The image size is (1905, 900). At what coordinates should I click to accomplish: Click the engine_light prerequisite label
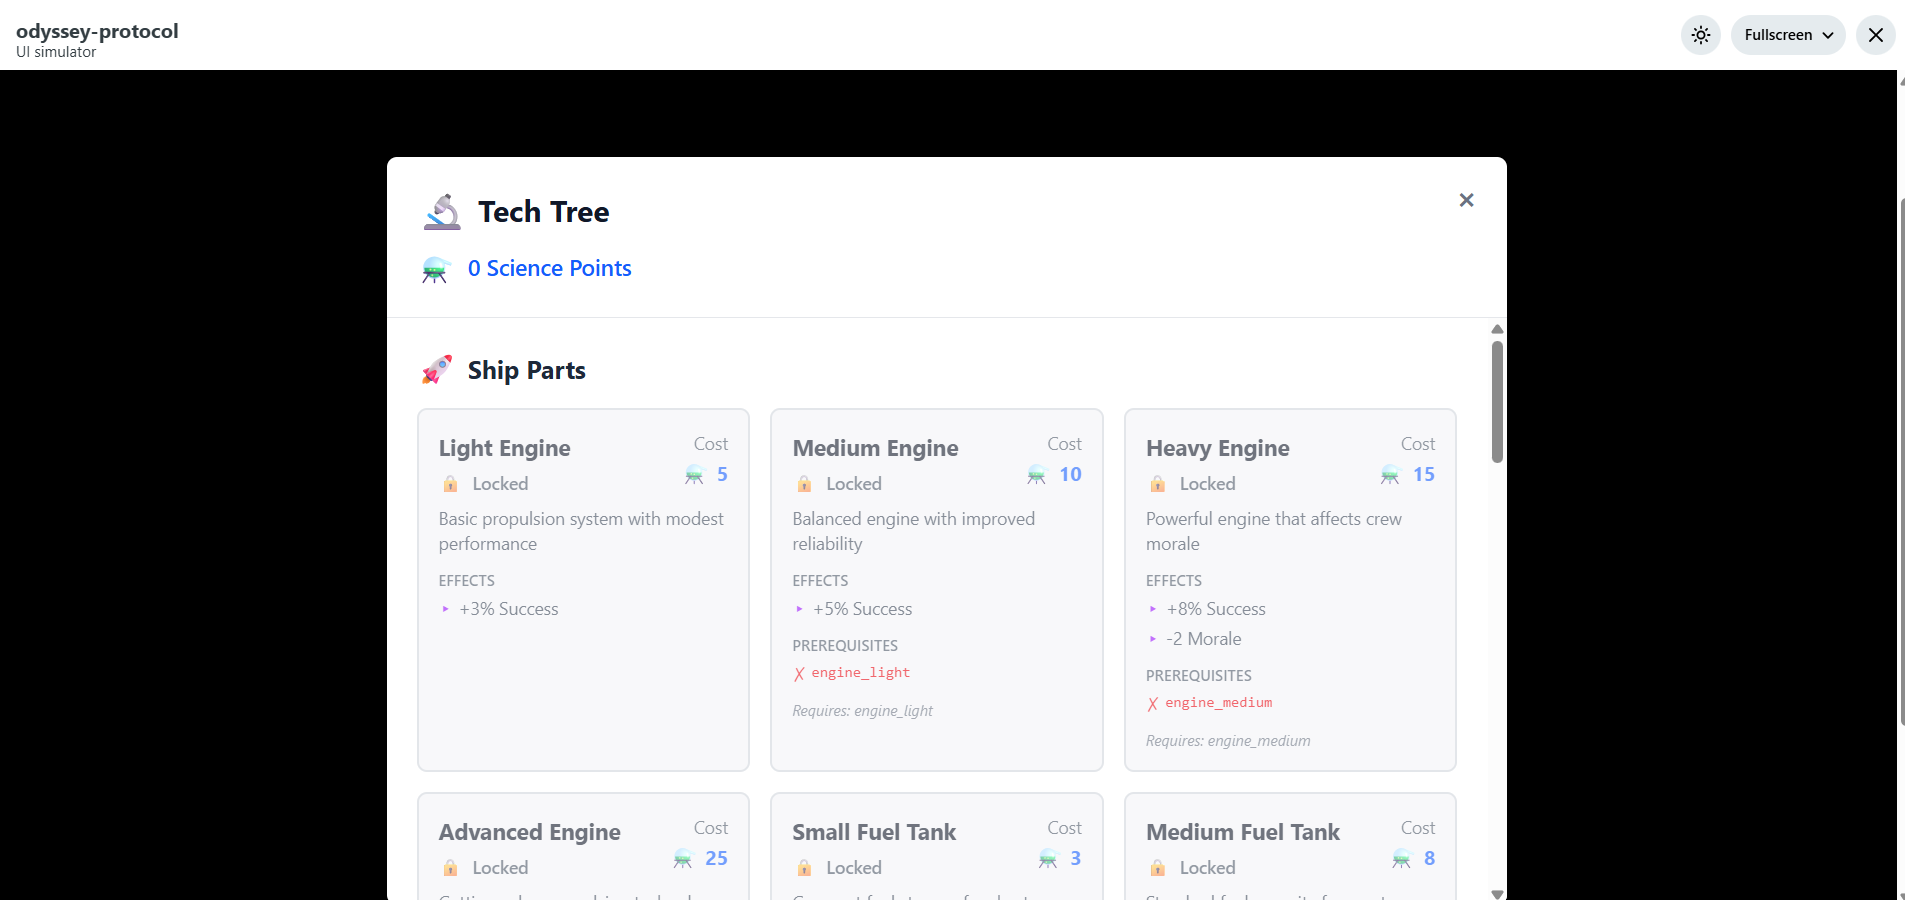point(860,673)
